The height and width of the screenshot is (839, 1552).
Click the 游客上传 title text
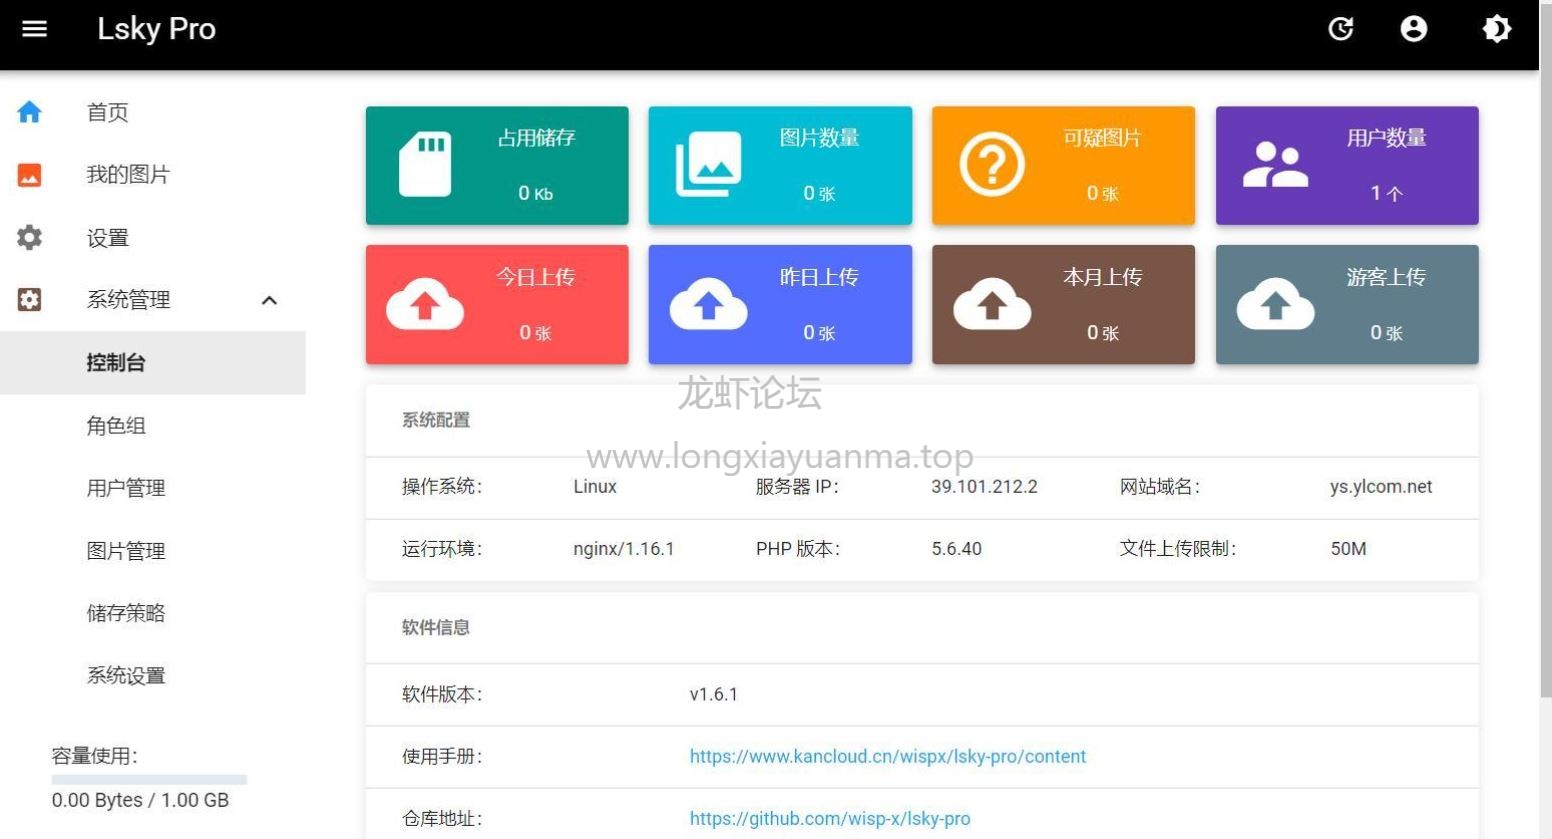pyautogui.click(x=1386, y=277)
